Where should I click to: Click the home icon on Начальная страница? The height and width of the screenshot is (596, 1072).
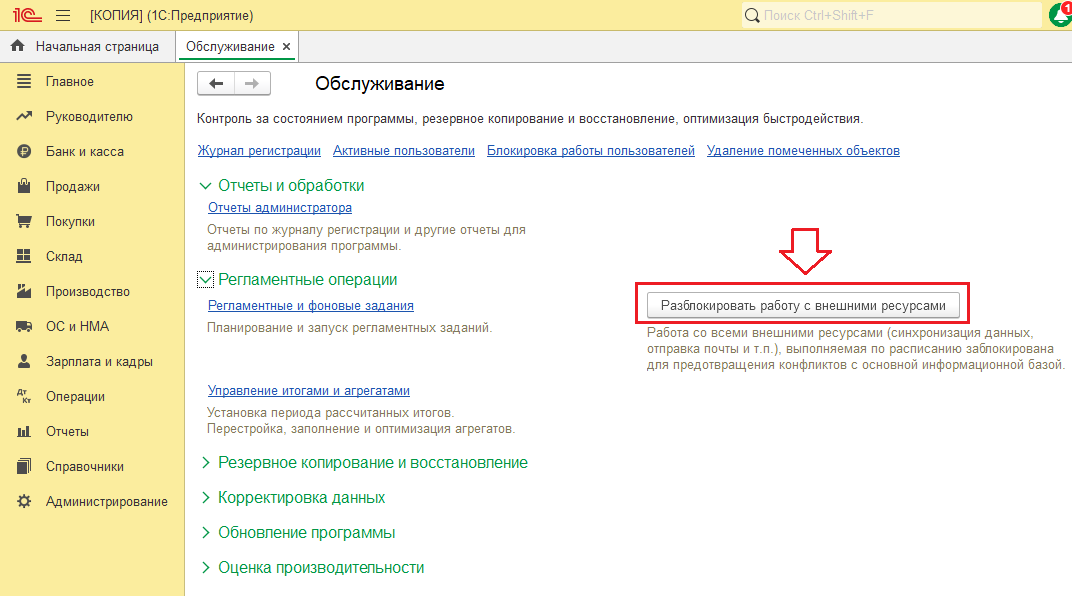(18, 46)
